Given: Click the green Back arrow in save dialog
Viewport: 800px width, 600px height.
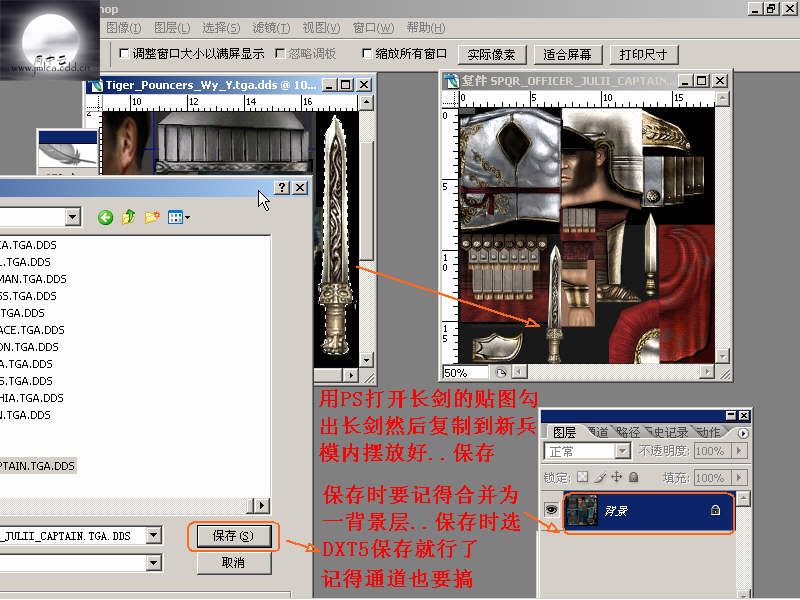Looking at the screenshot, I should pos(105,217).
